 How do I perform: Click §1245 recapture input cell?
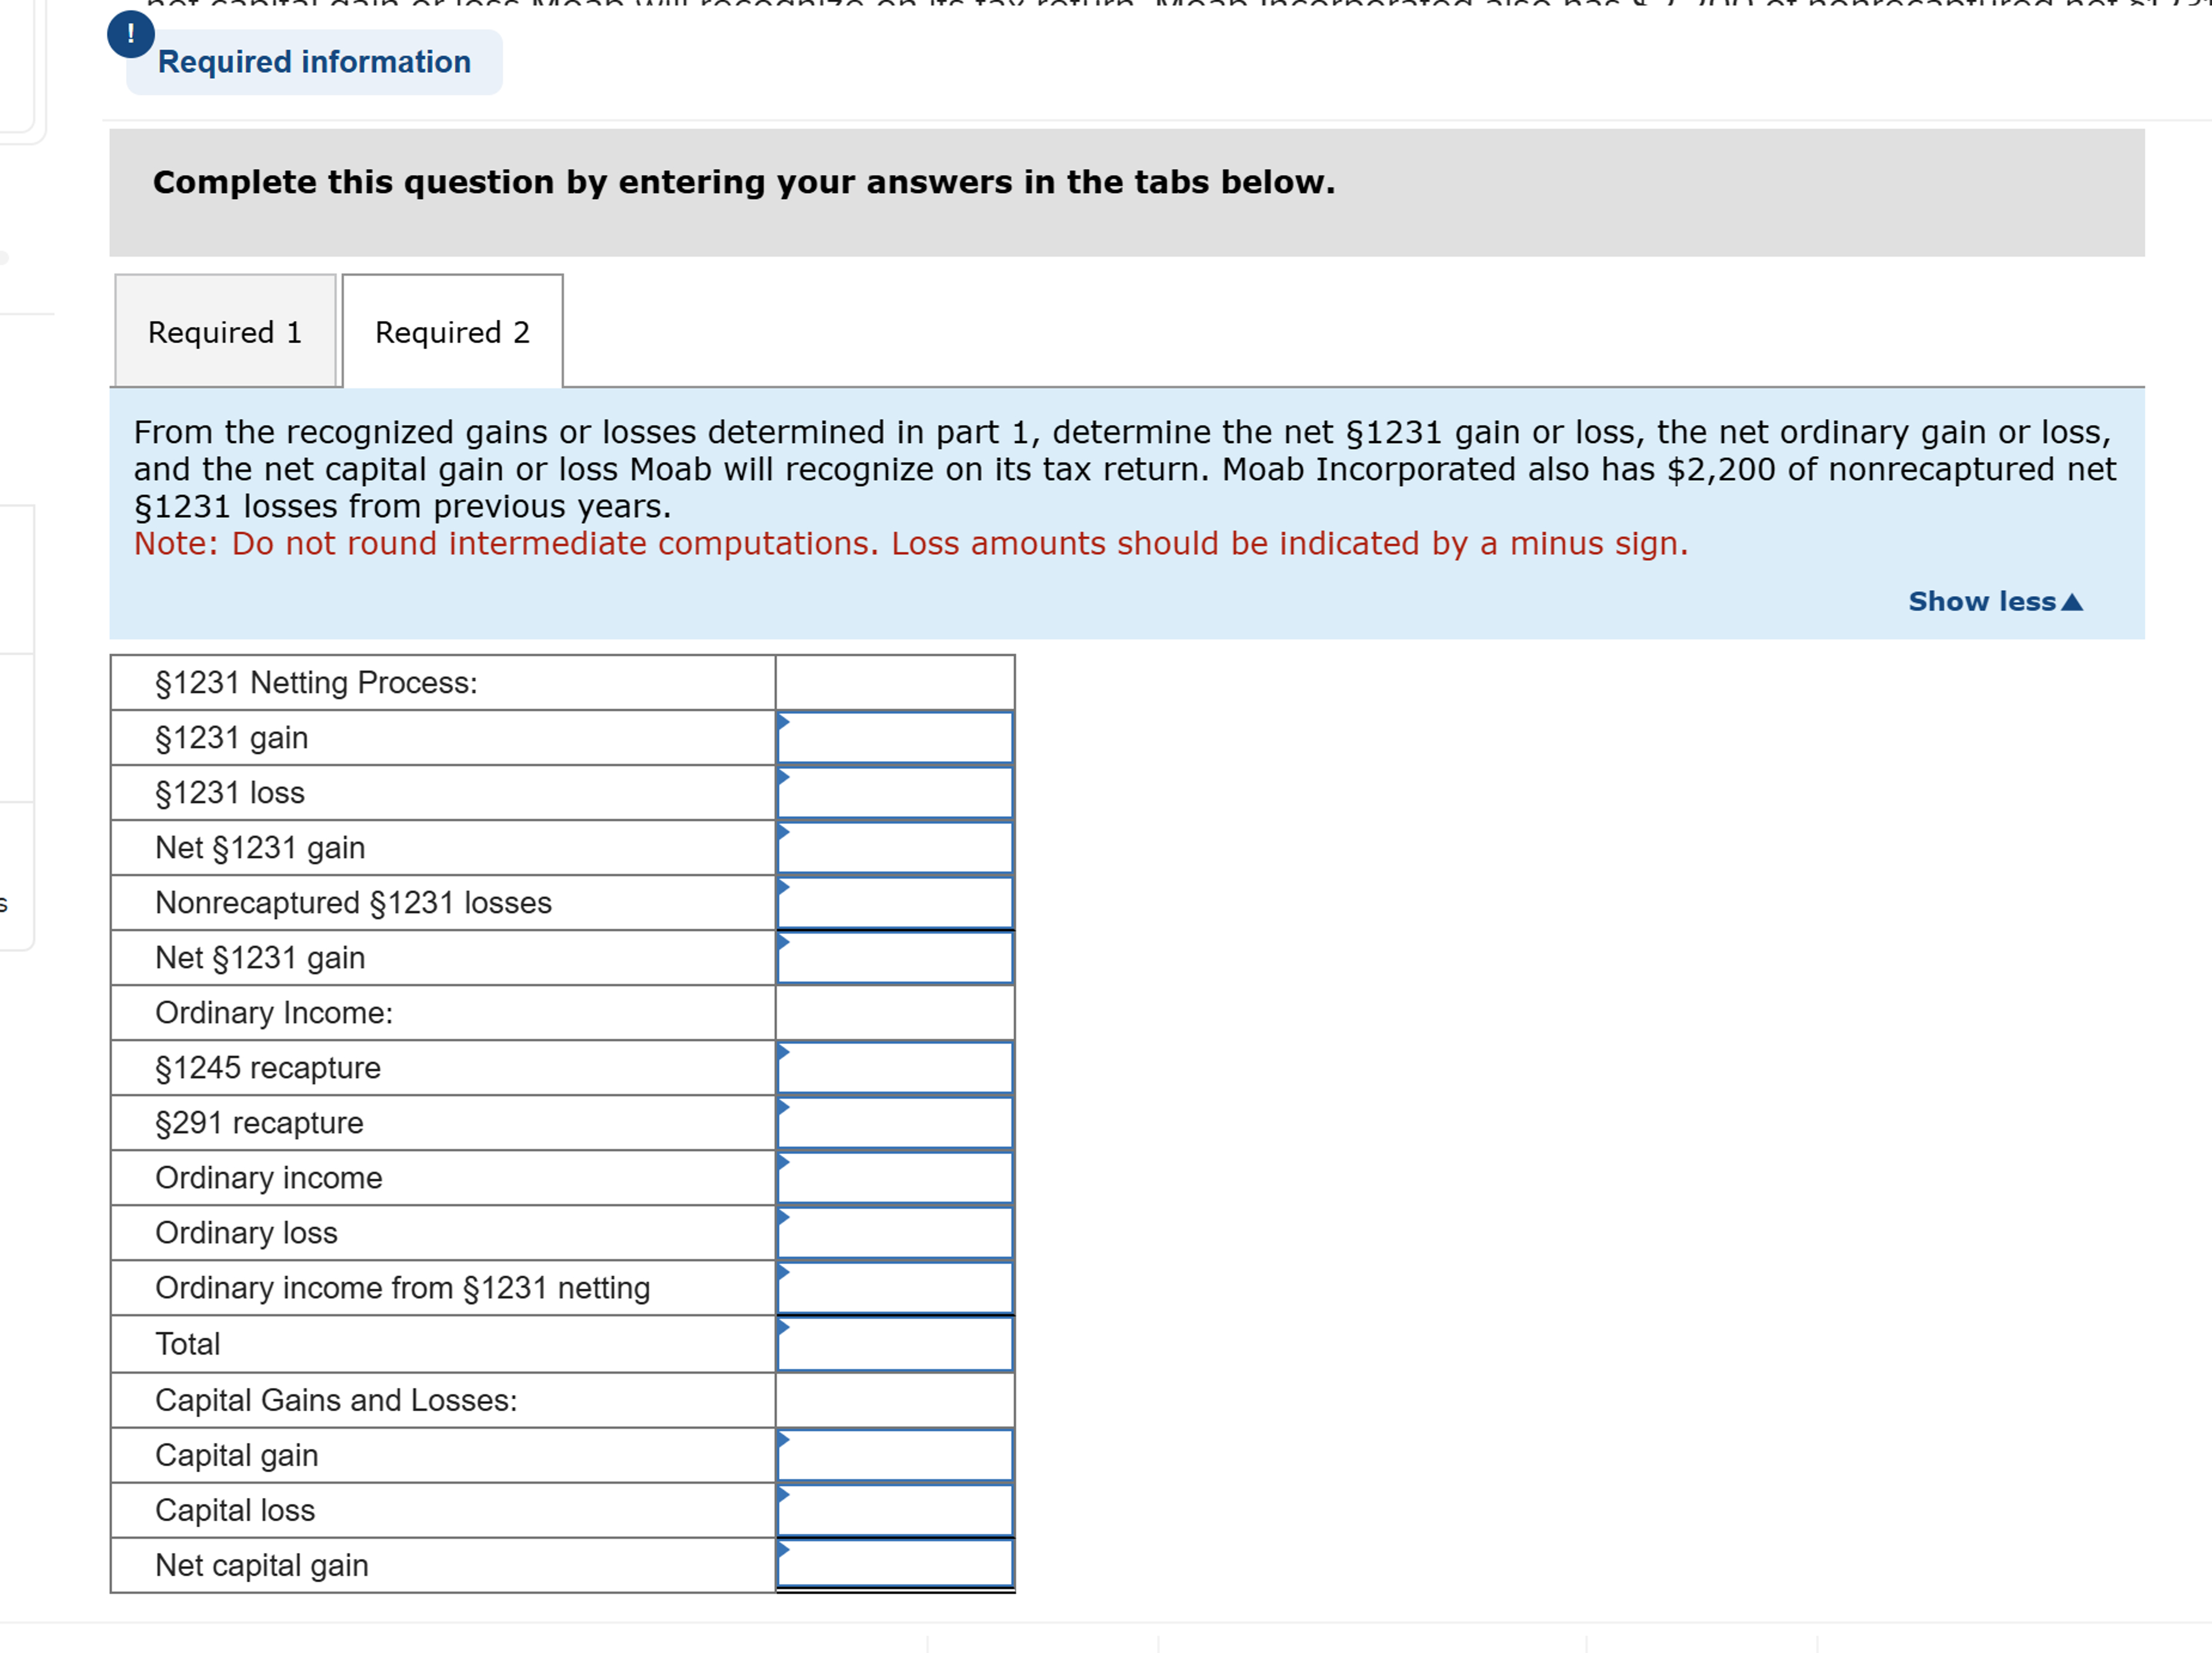click(895, 1068)
